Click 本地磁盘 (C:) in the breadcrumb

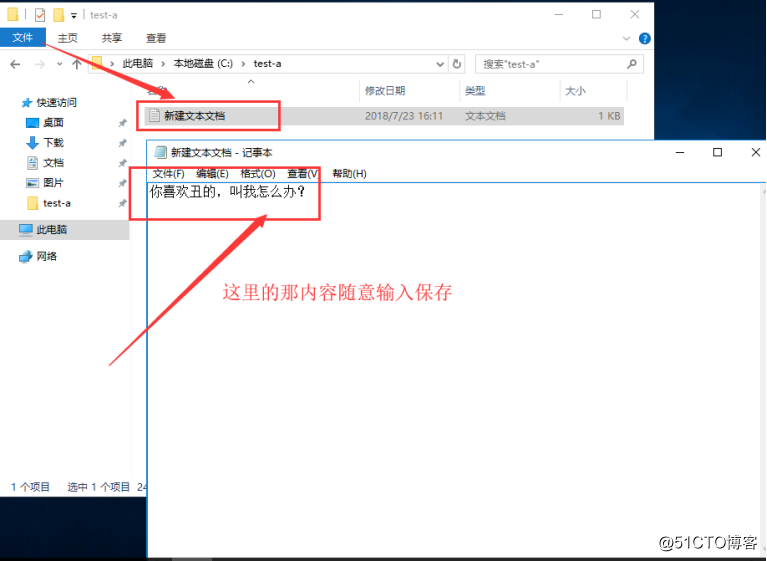[x=203, y=64]
